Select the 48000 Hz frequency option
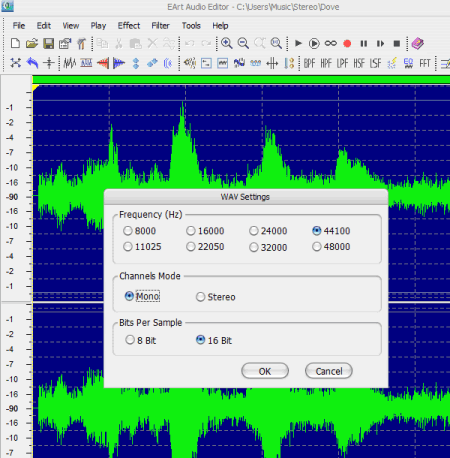This screenshot has width=450, height=458. pyautogui.click(x=331, y=247)
